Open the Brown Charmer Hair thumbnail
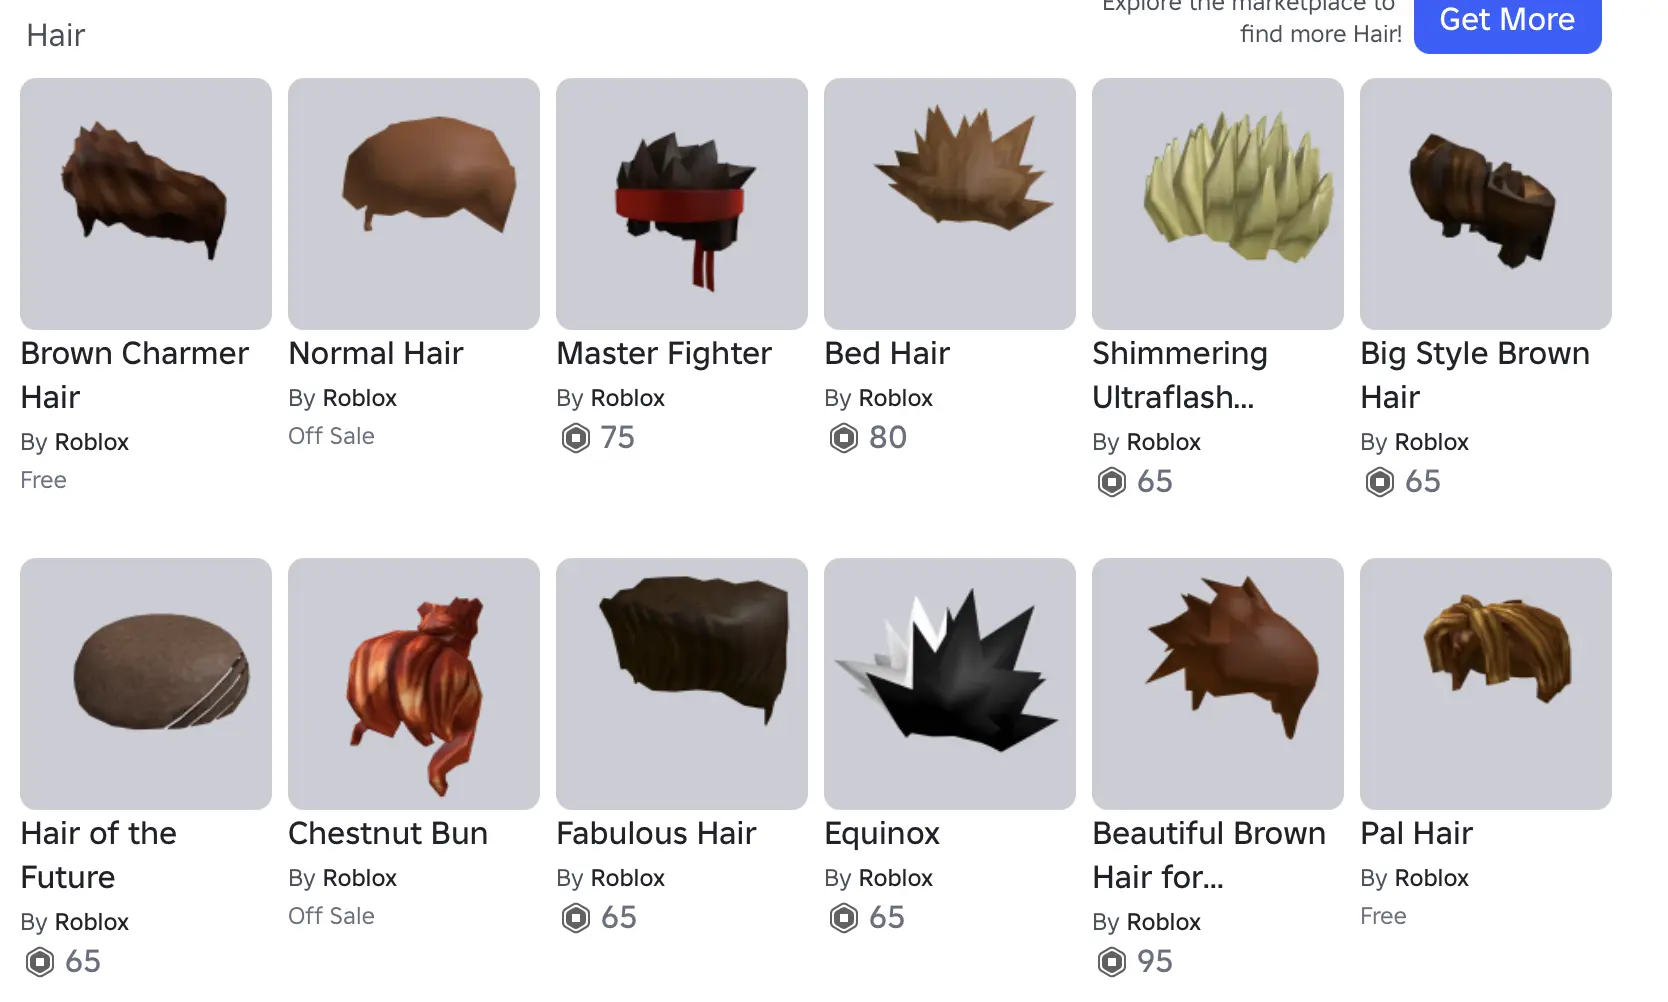 [146, 204]
